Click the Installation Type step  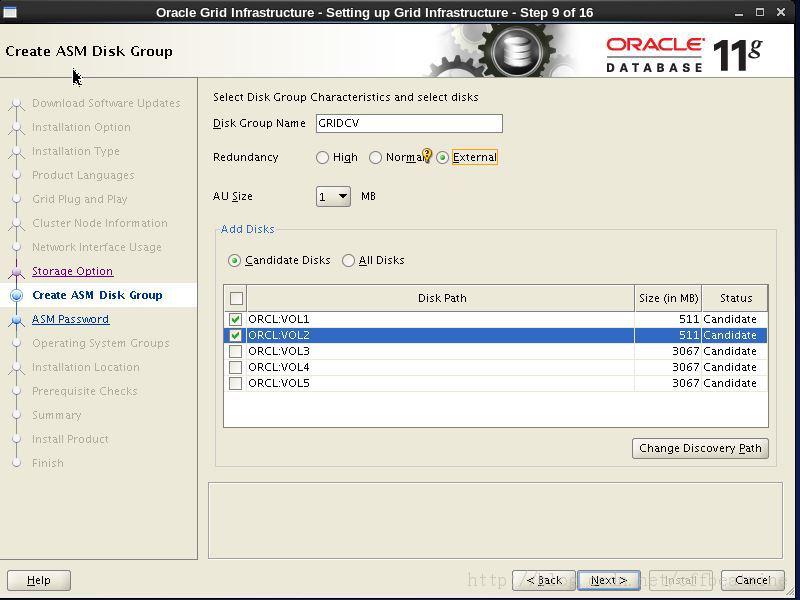click(76, 151)
